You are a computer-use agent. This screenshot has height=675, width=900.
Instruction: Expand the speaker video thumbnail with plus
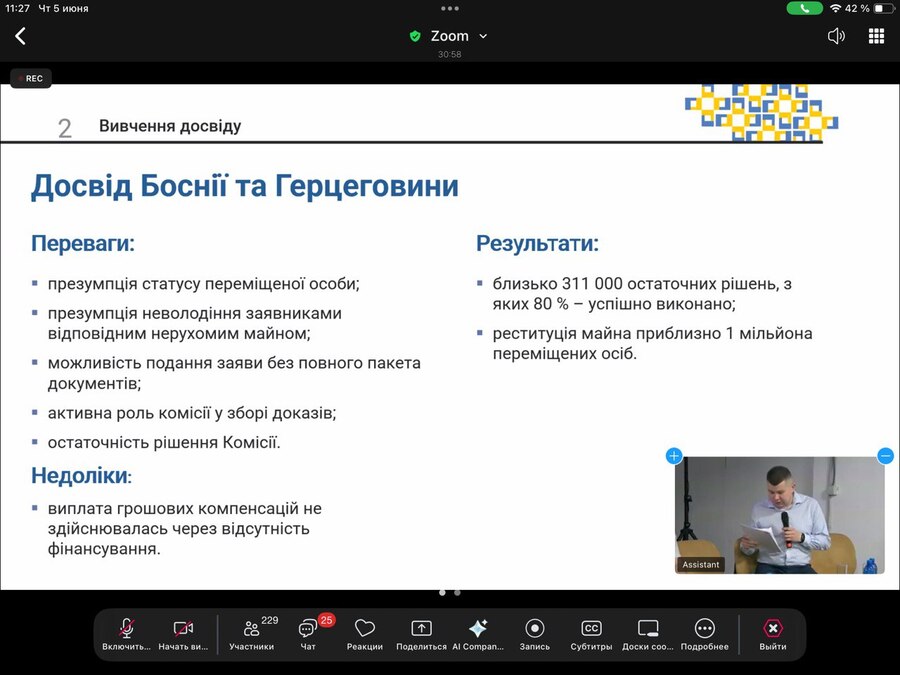[674, 456]
